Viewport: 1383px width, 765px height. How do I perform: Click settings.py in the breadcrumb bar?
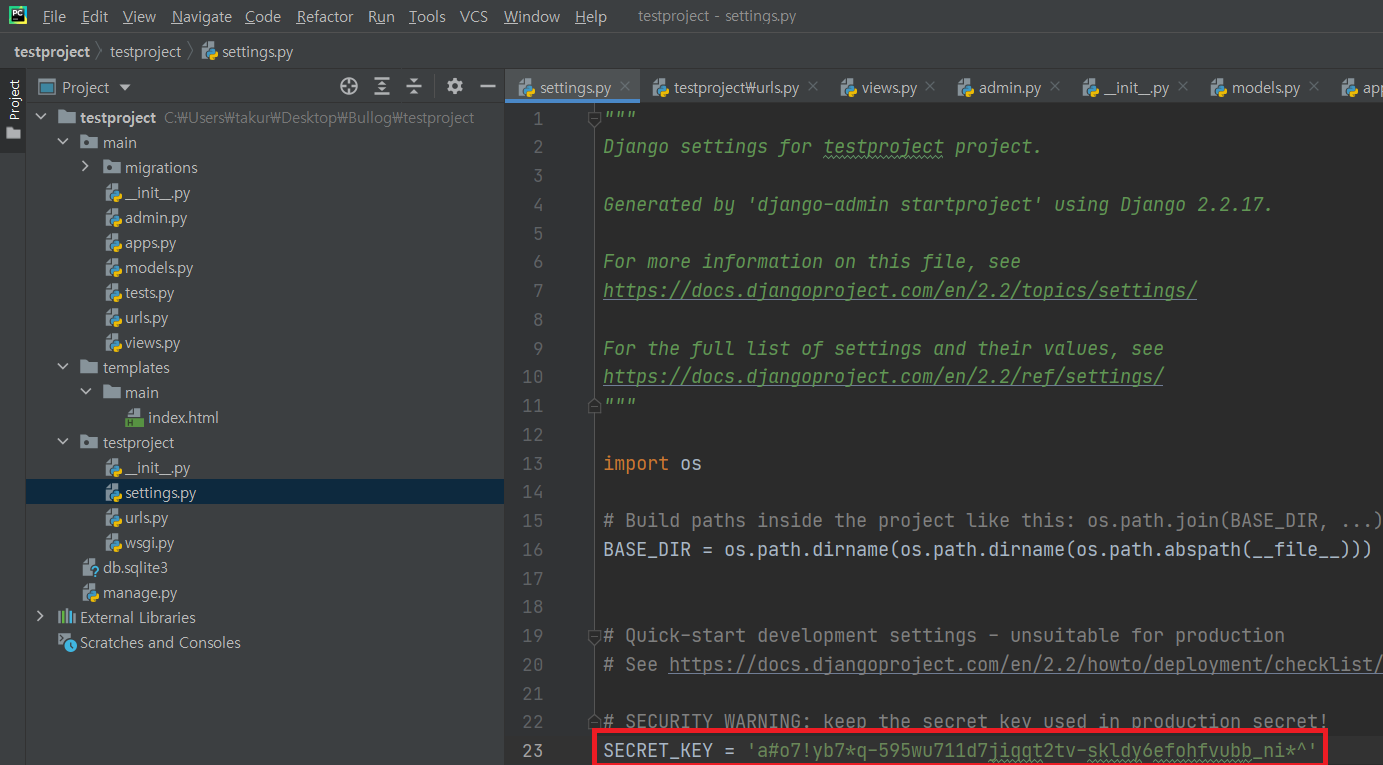point(248,51)
